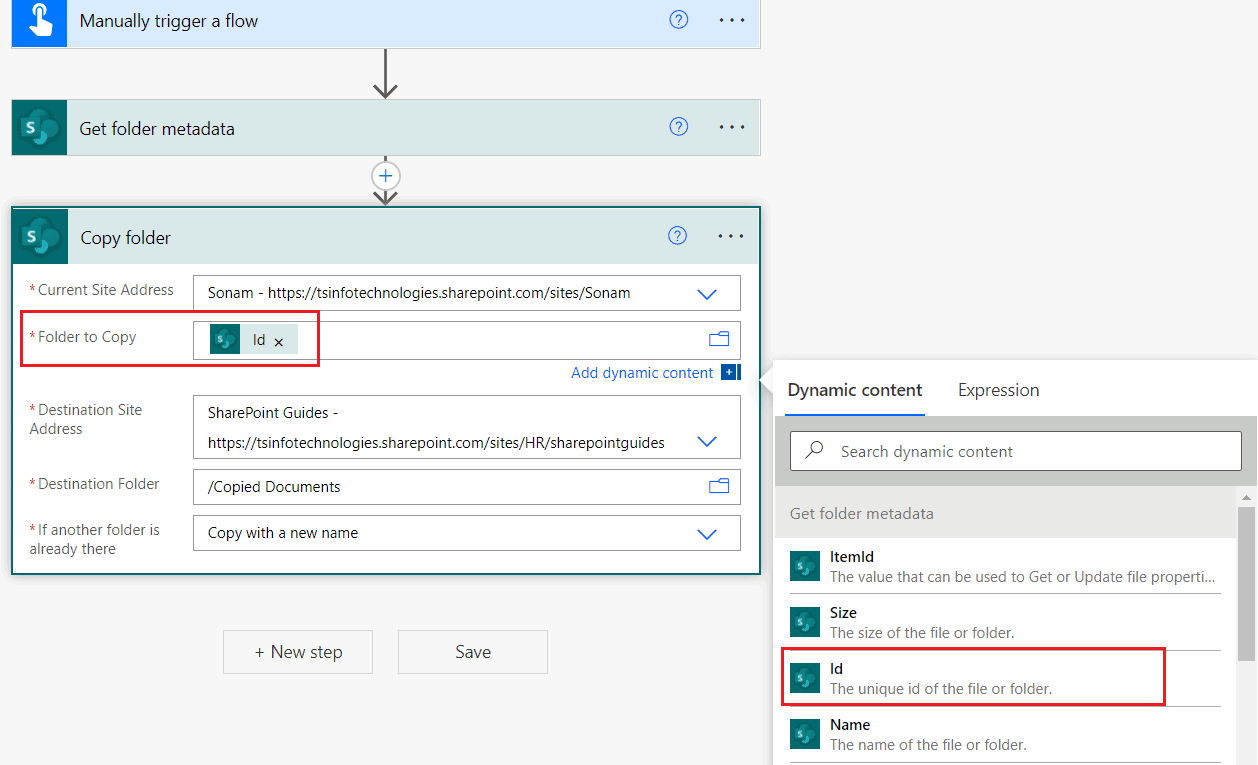Click the Add dynamic content link
Image resolution: width=1258 pixels, height=765 pixels.
(642, 372)
